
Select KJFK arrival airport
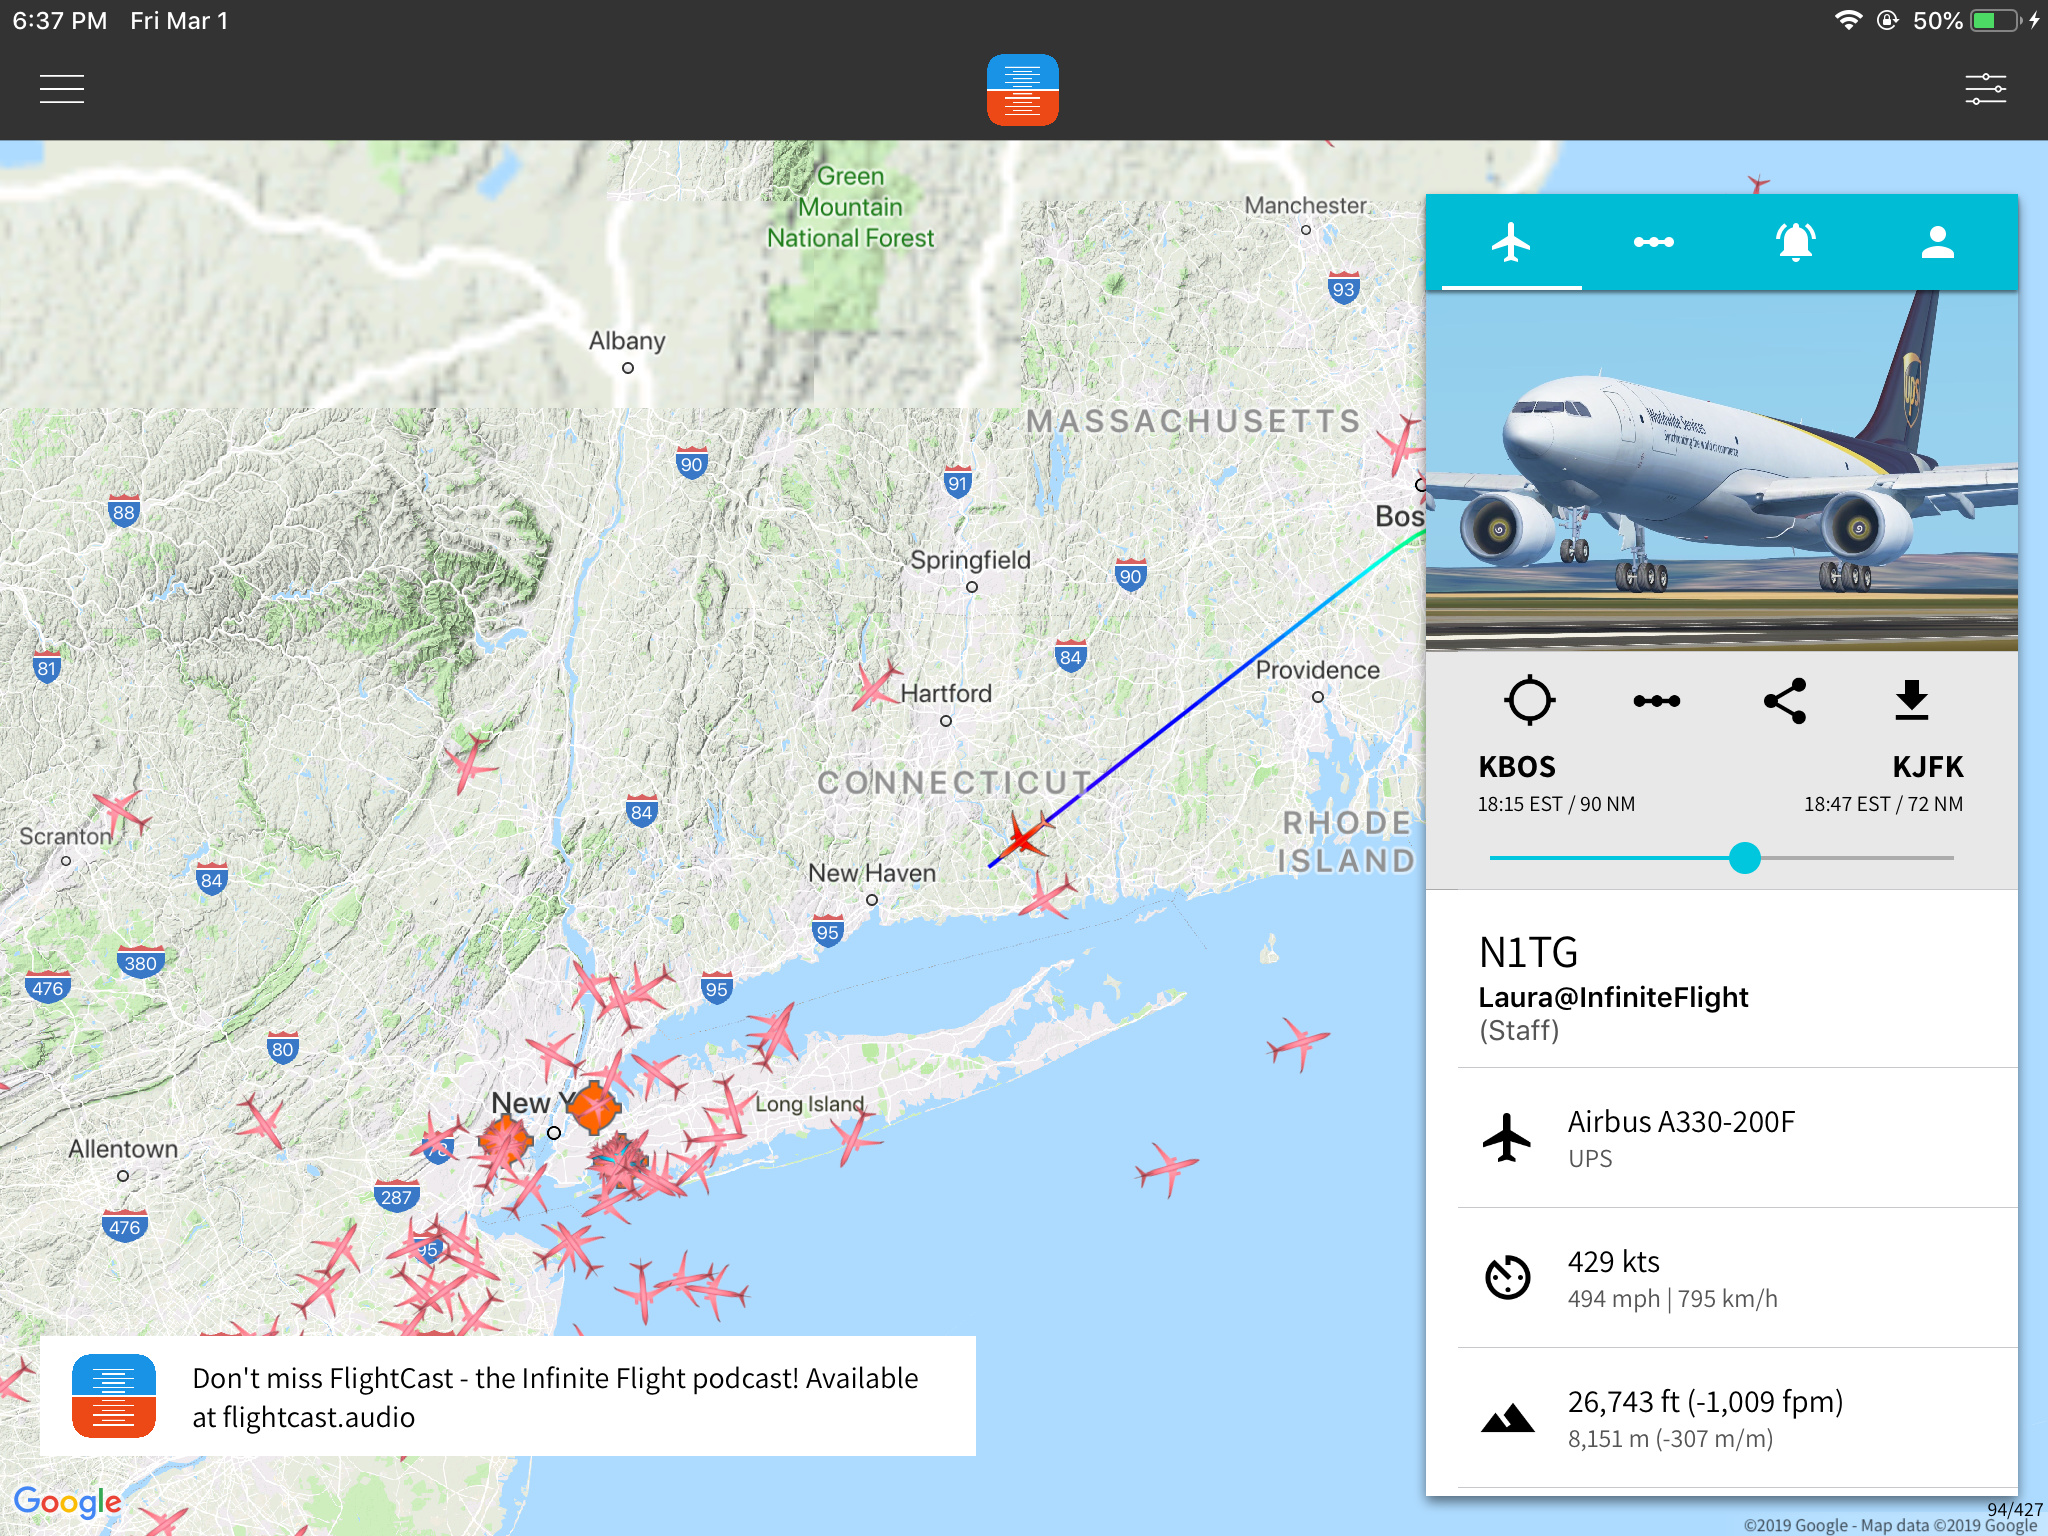coord(1927,767)
